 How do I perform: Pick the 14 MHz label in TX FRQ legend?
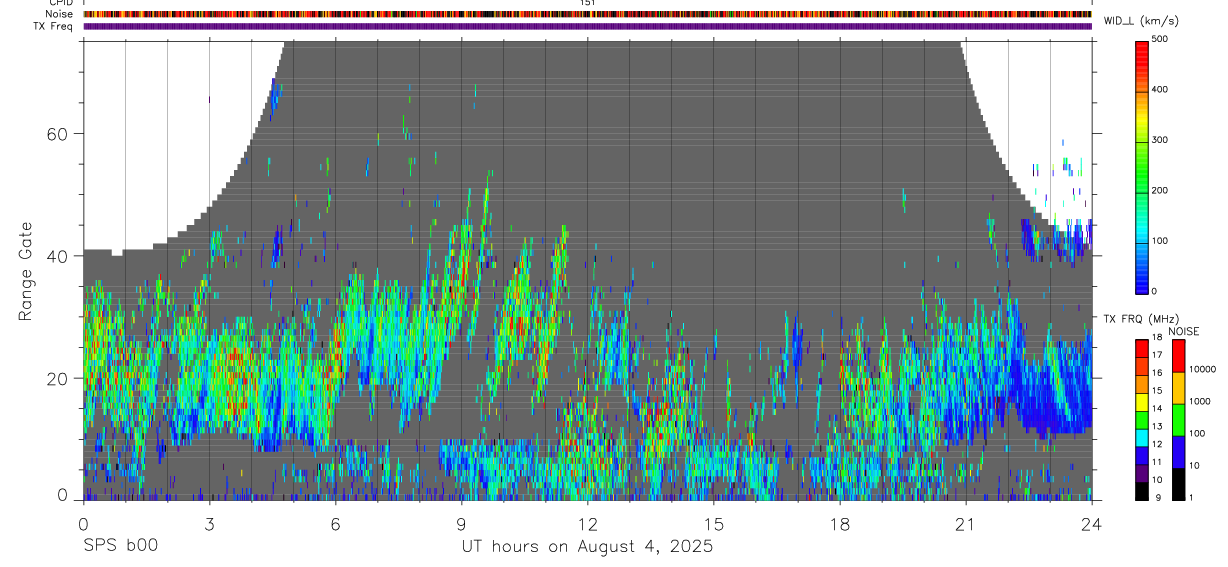point(1158,409)
